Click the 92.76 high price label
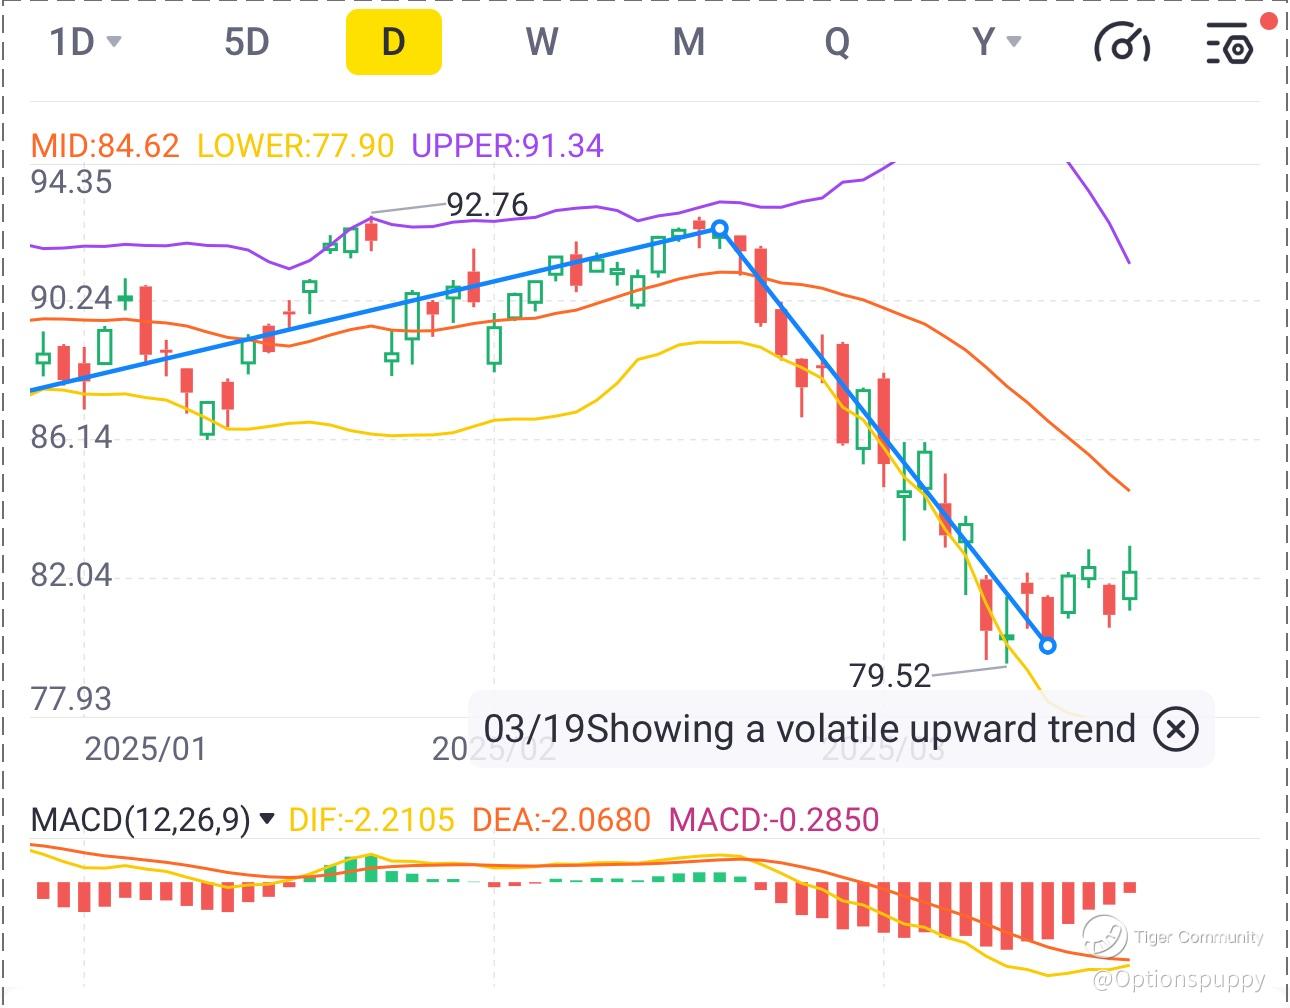1290x1008 pixels. [x=487, y=205]
